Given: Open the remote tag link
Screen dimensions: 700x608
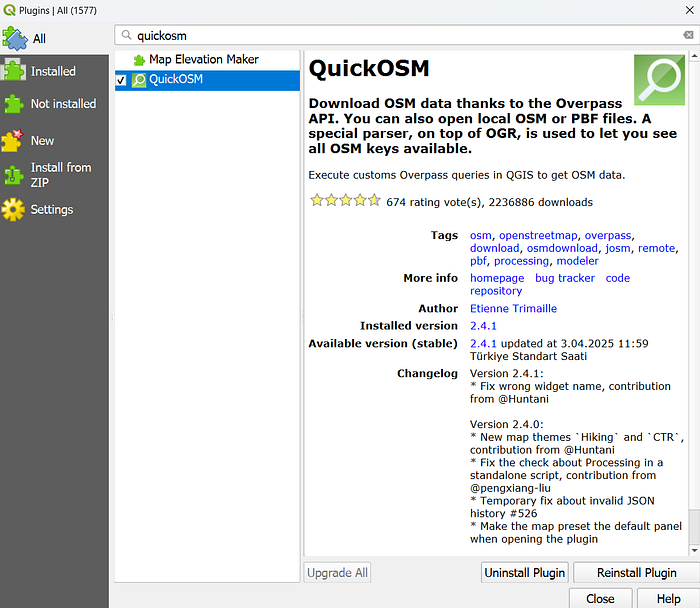Looking at the screenshot, I should (x=656, y=248).
